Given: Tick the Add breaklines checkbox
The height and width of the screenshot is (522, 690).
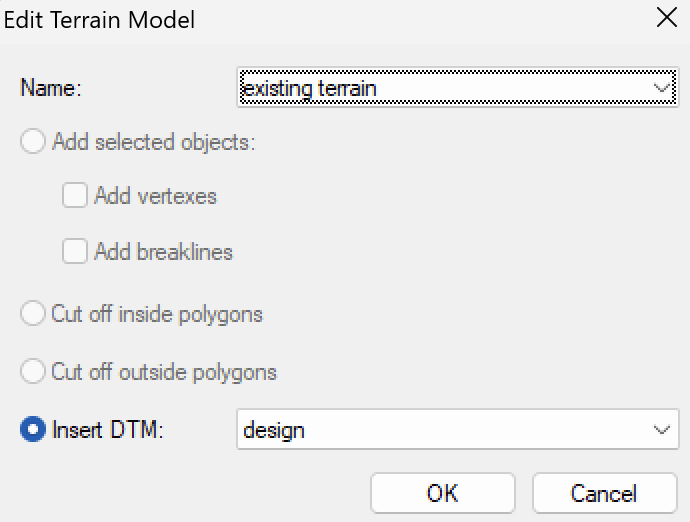Looking at the screenshot, I should coord(74,251).
